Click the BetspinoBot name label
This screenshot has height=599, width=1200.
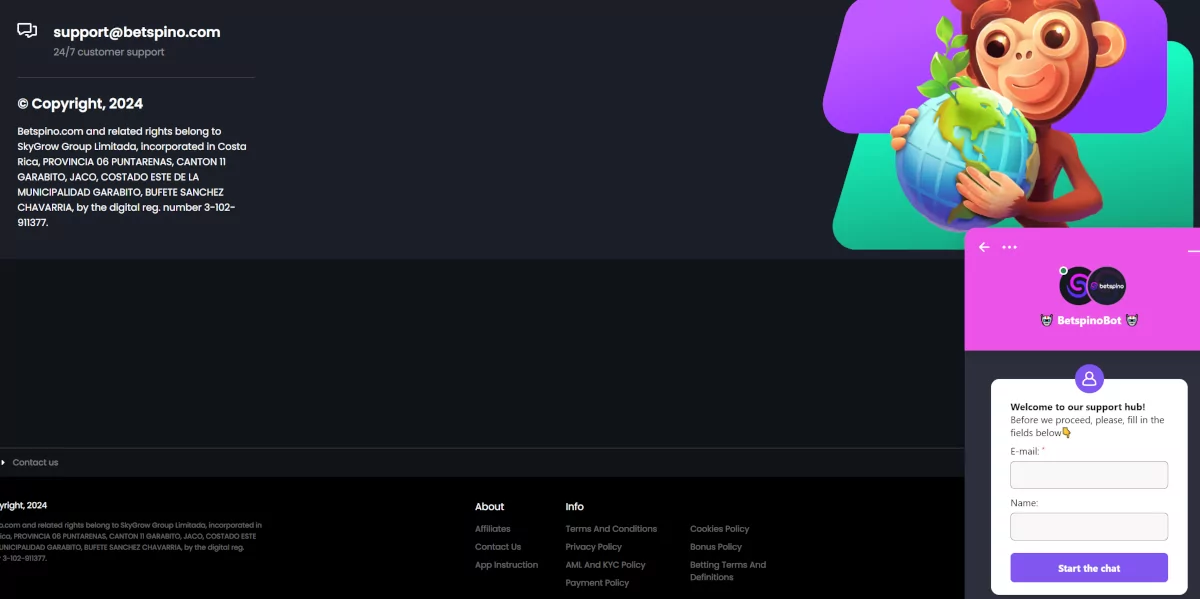coord(1089,321)
